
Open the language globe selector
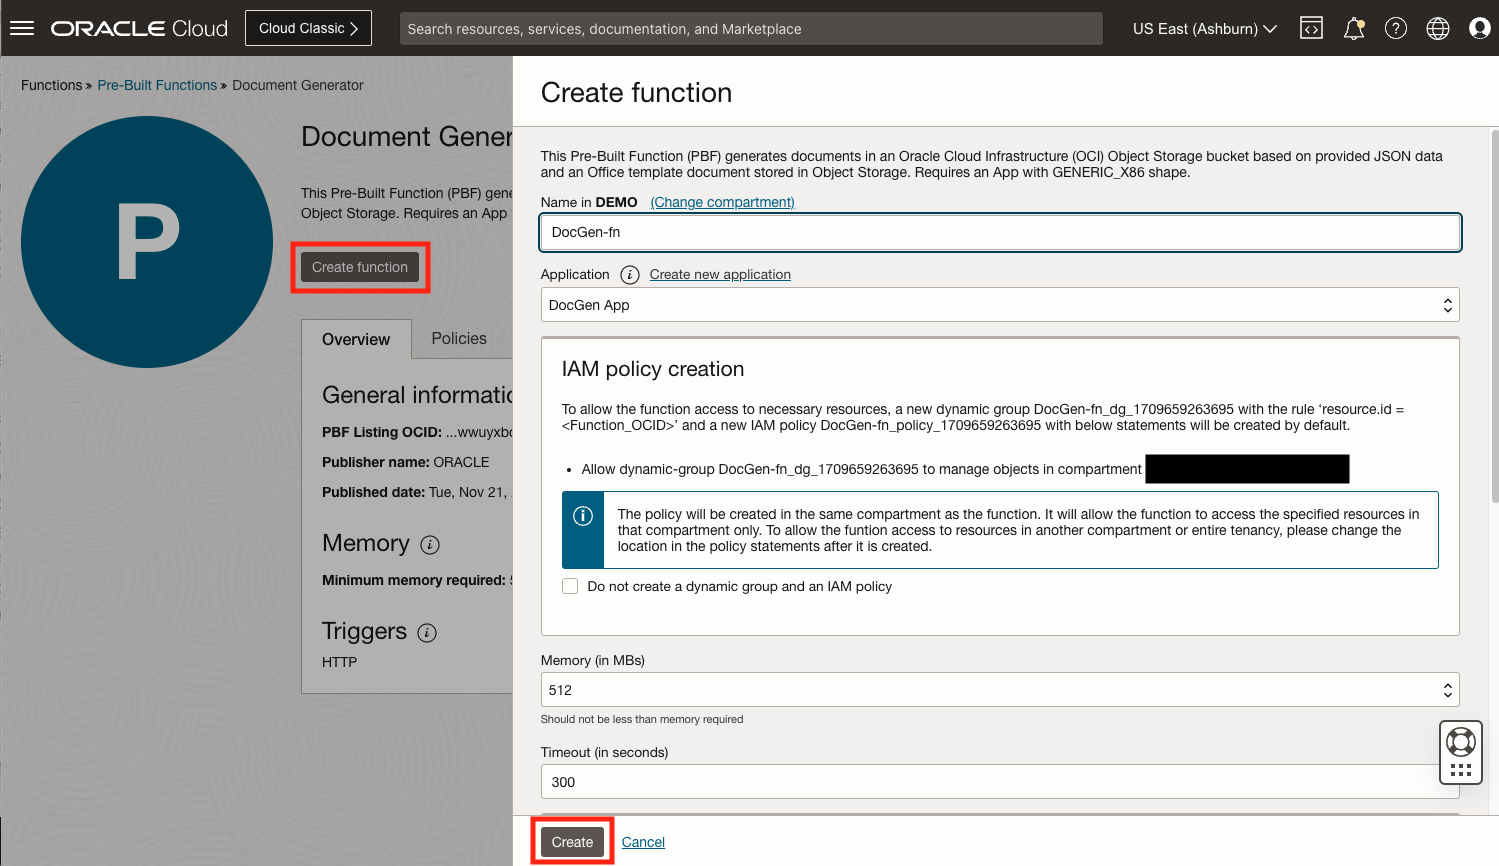(x=1437, y=28)
